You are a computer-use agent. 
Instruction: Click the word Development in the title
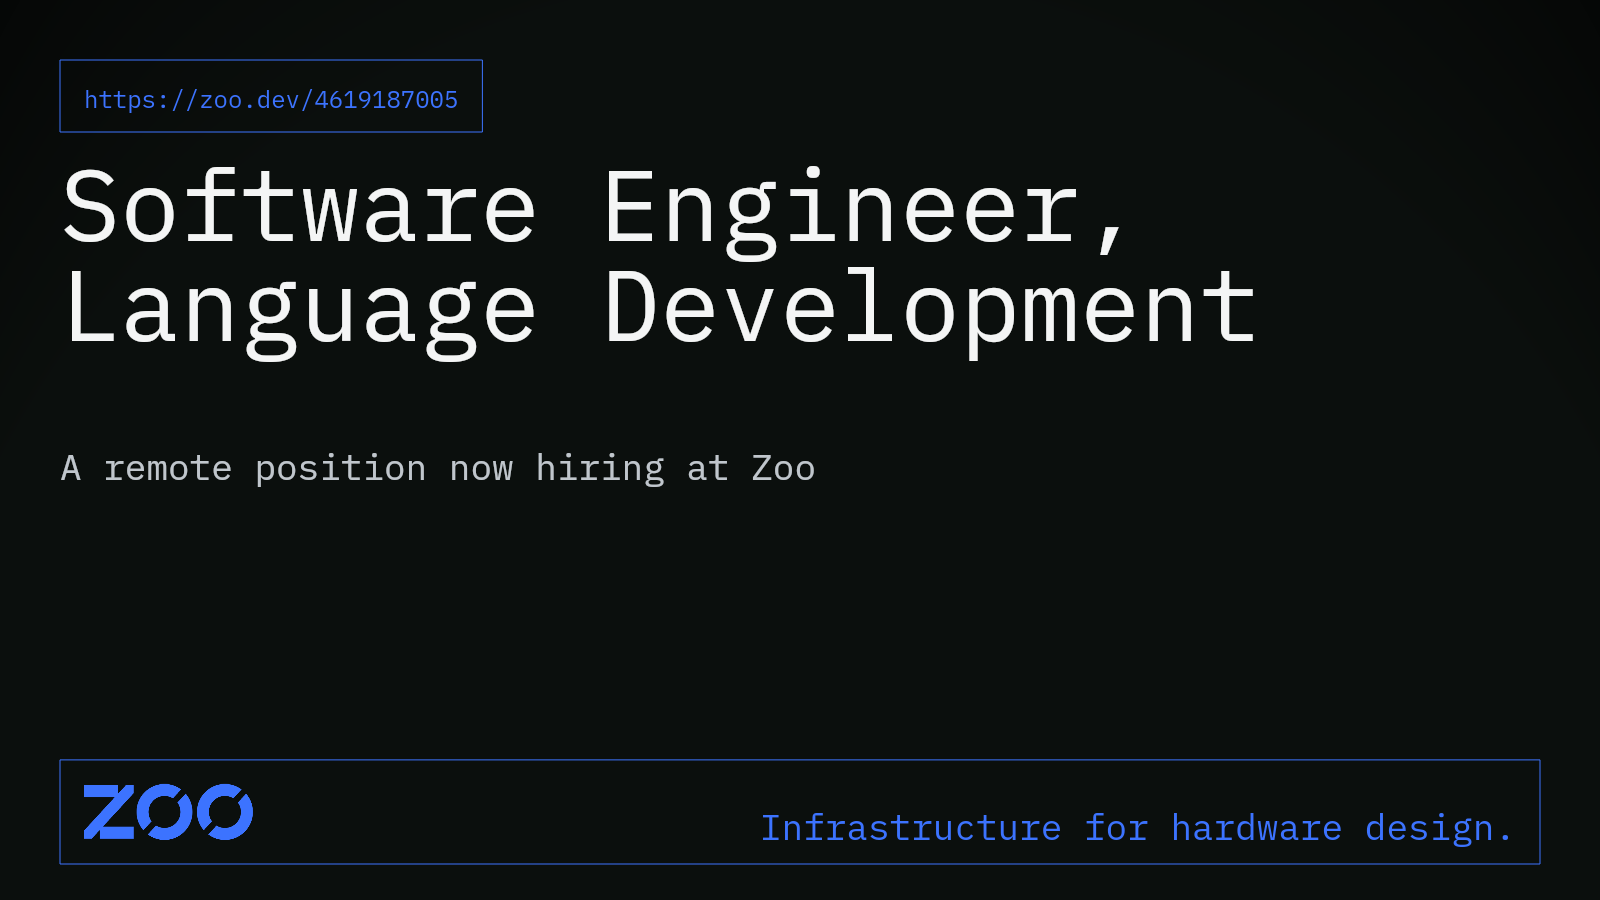930,310
